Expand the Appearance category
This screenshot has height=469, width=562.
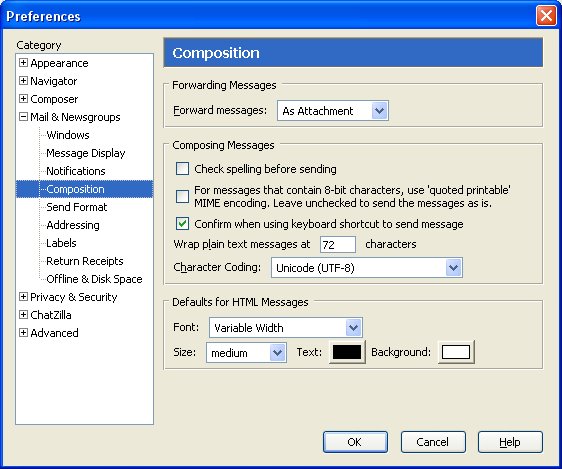[x=23, y=63]
